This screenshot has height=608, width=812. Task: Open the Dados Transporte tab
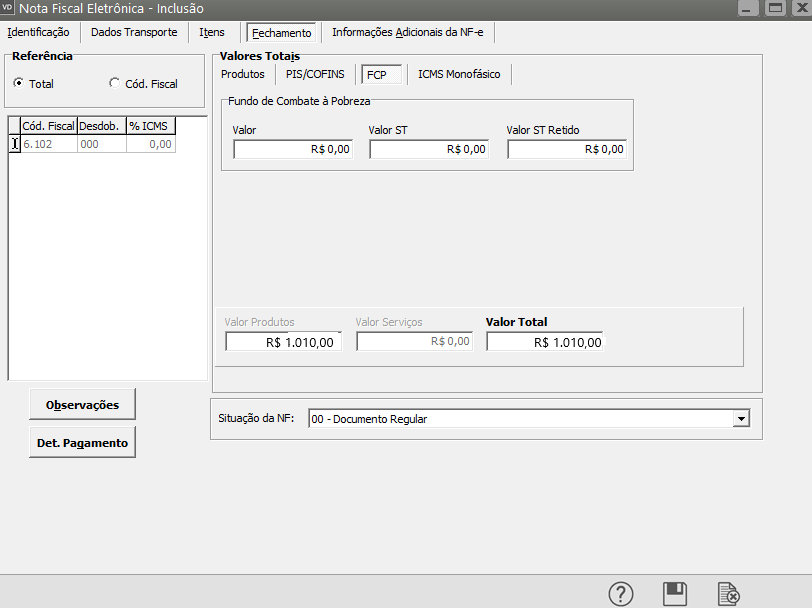(x=134, y=32)
